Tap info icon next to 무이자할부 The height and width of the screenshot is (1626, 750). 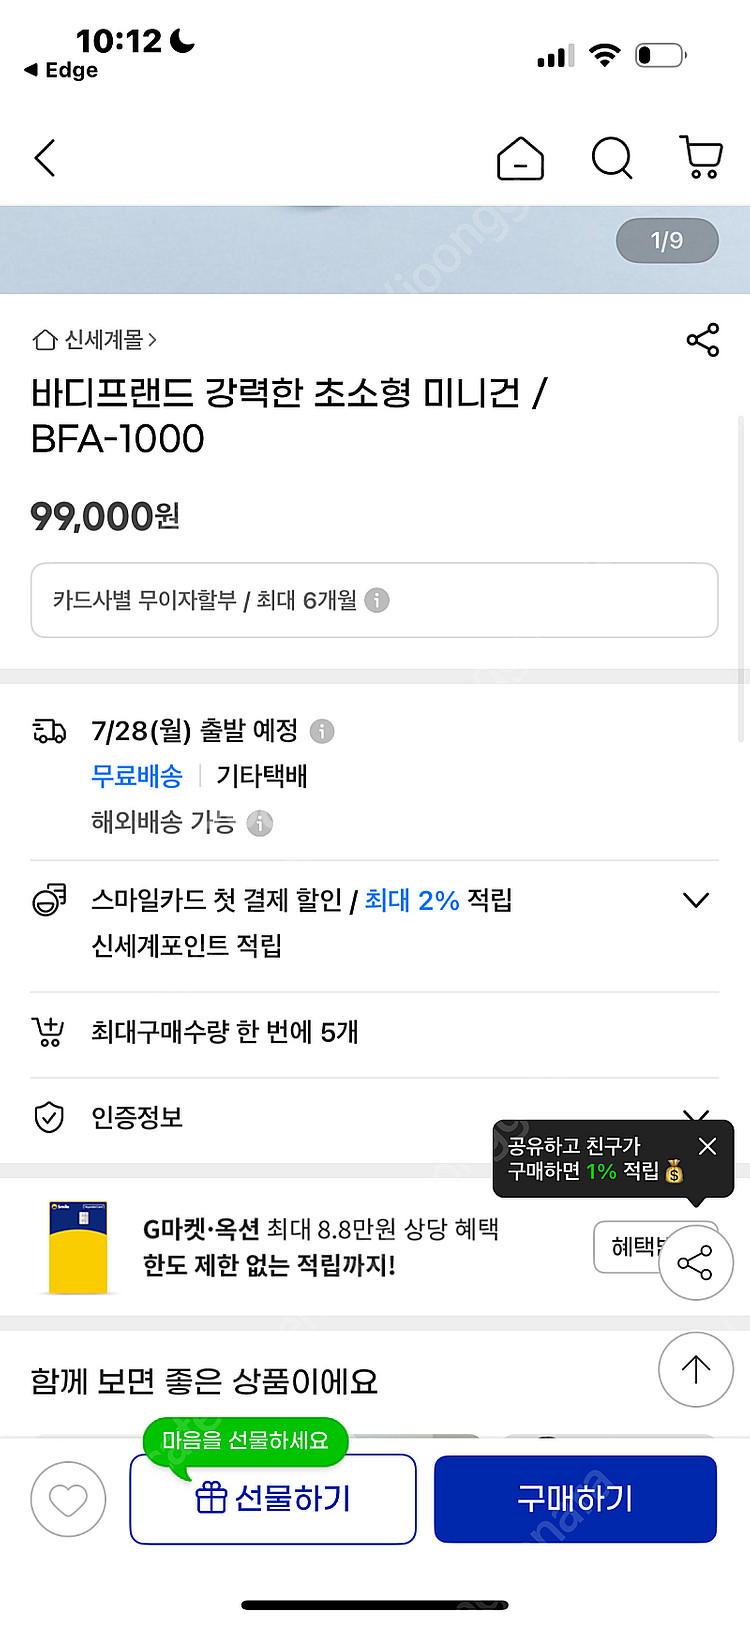[x=377, y=600]
